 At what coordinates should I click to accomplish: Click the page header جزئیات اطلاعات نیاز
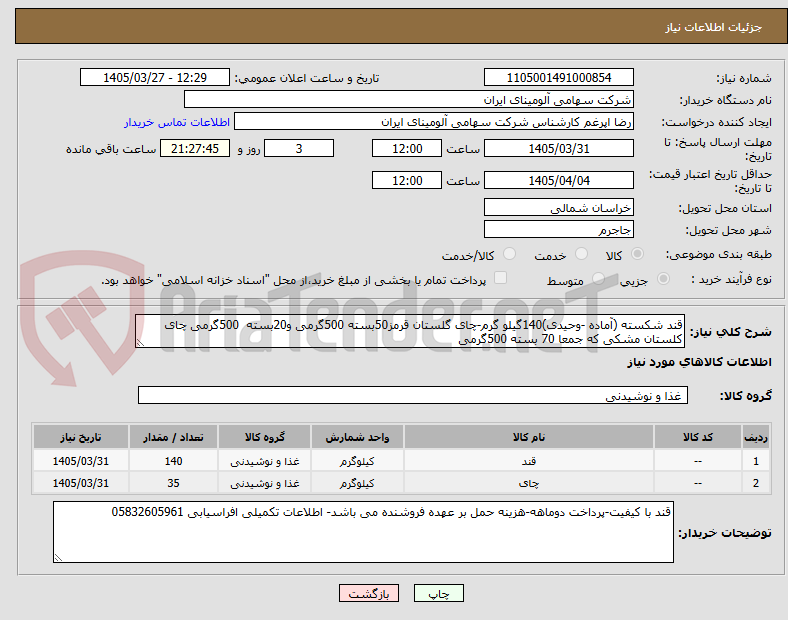pyautogui.click(x=714, y=27)
